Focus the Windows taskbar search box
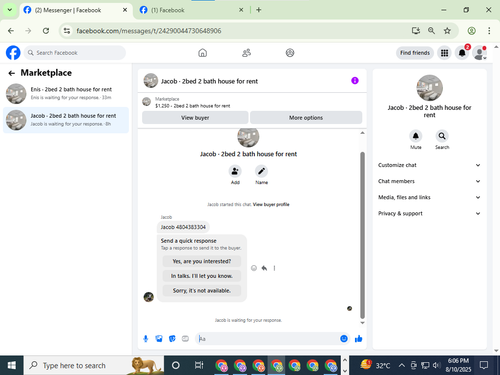This screenshot has height=375, width=500. coord(94,366)
